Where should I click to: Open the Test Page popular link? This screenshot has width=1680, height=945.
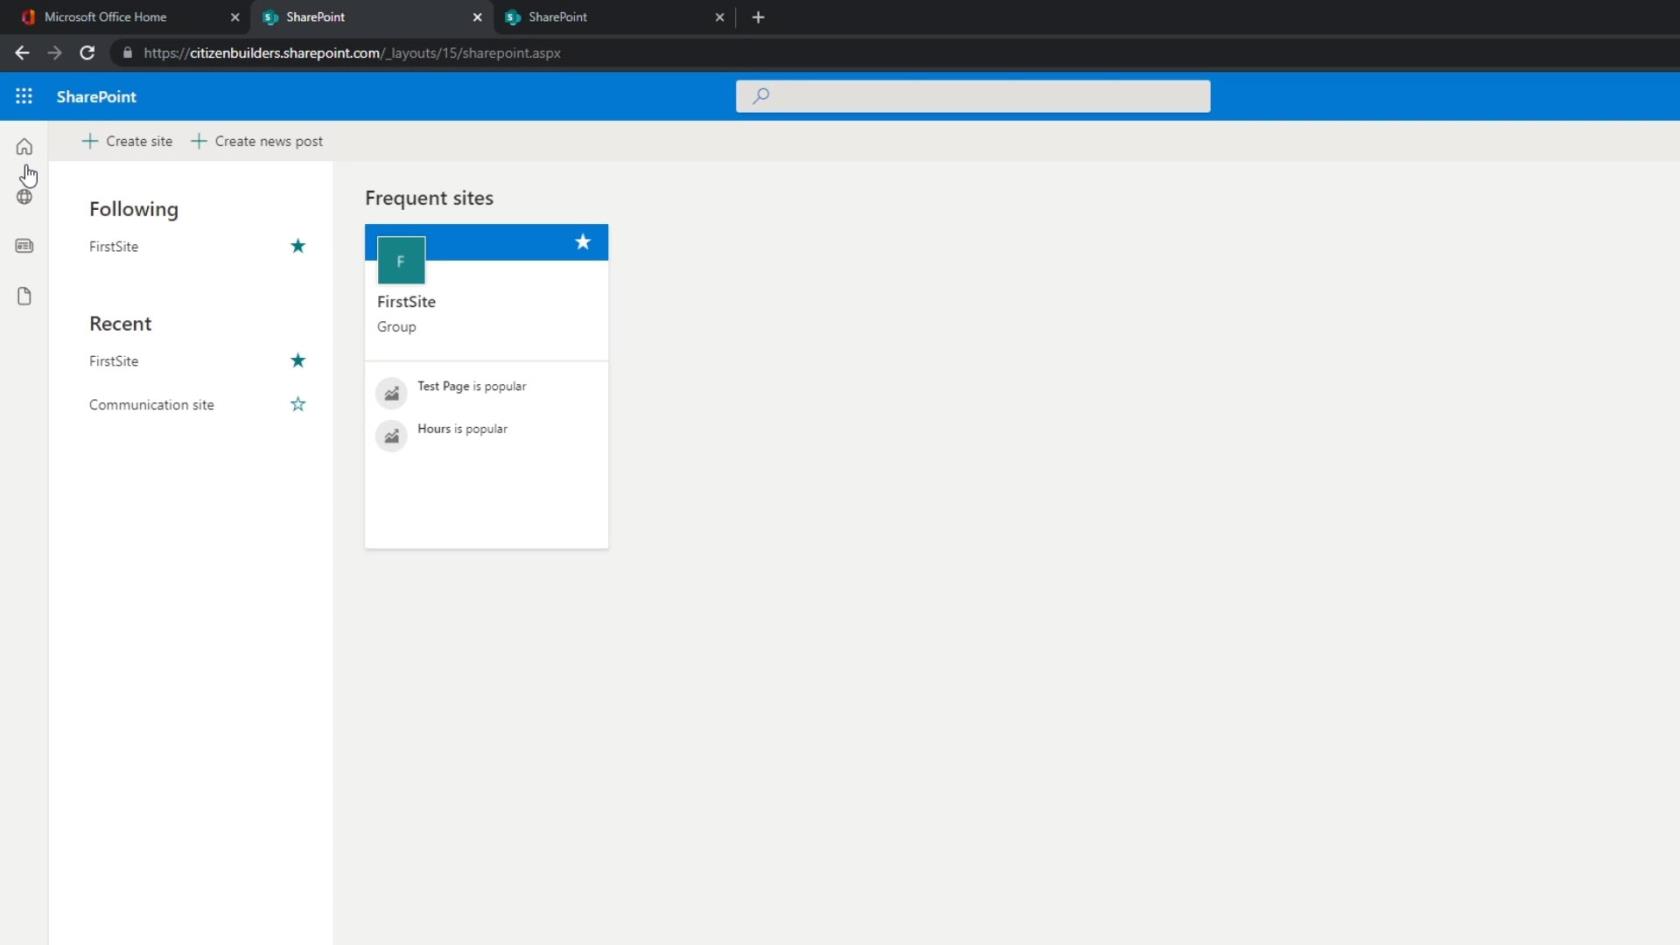click(x=443, y=386)
